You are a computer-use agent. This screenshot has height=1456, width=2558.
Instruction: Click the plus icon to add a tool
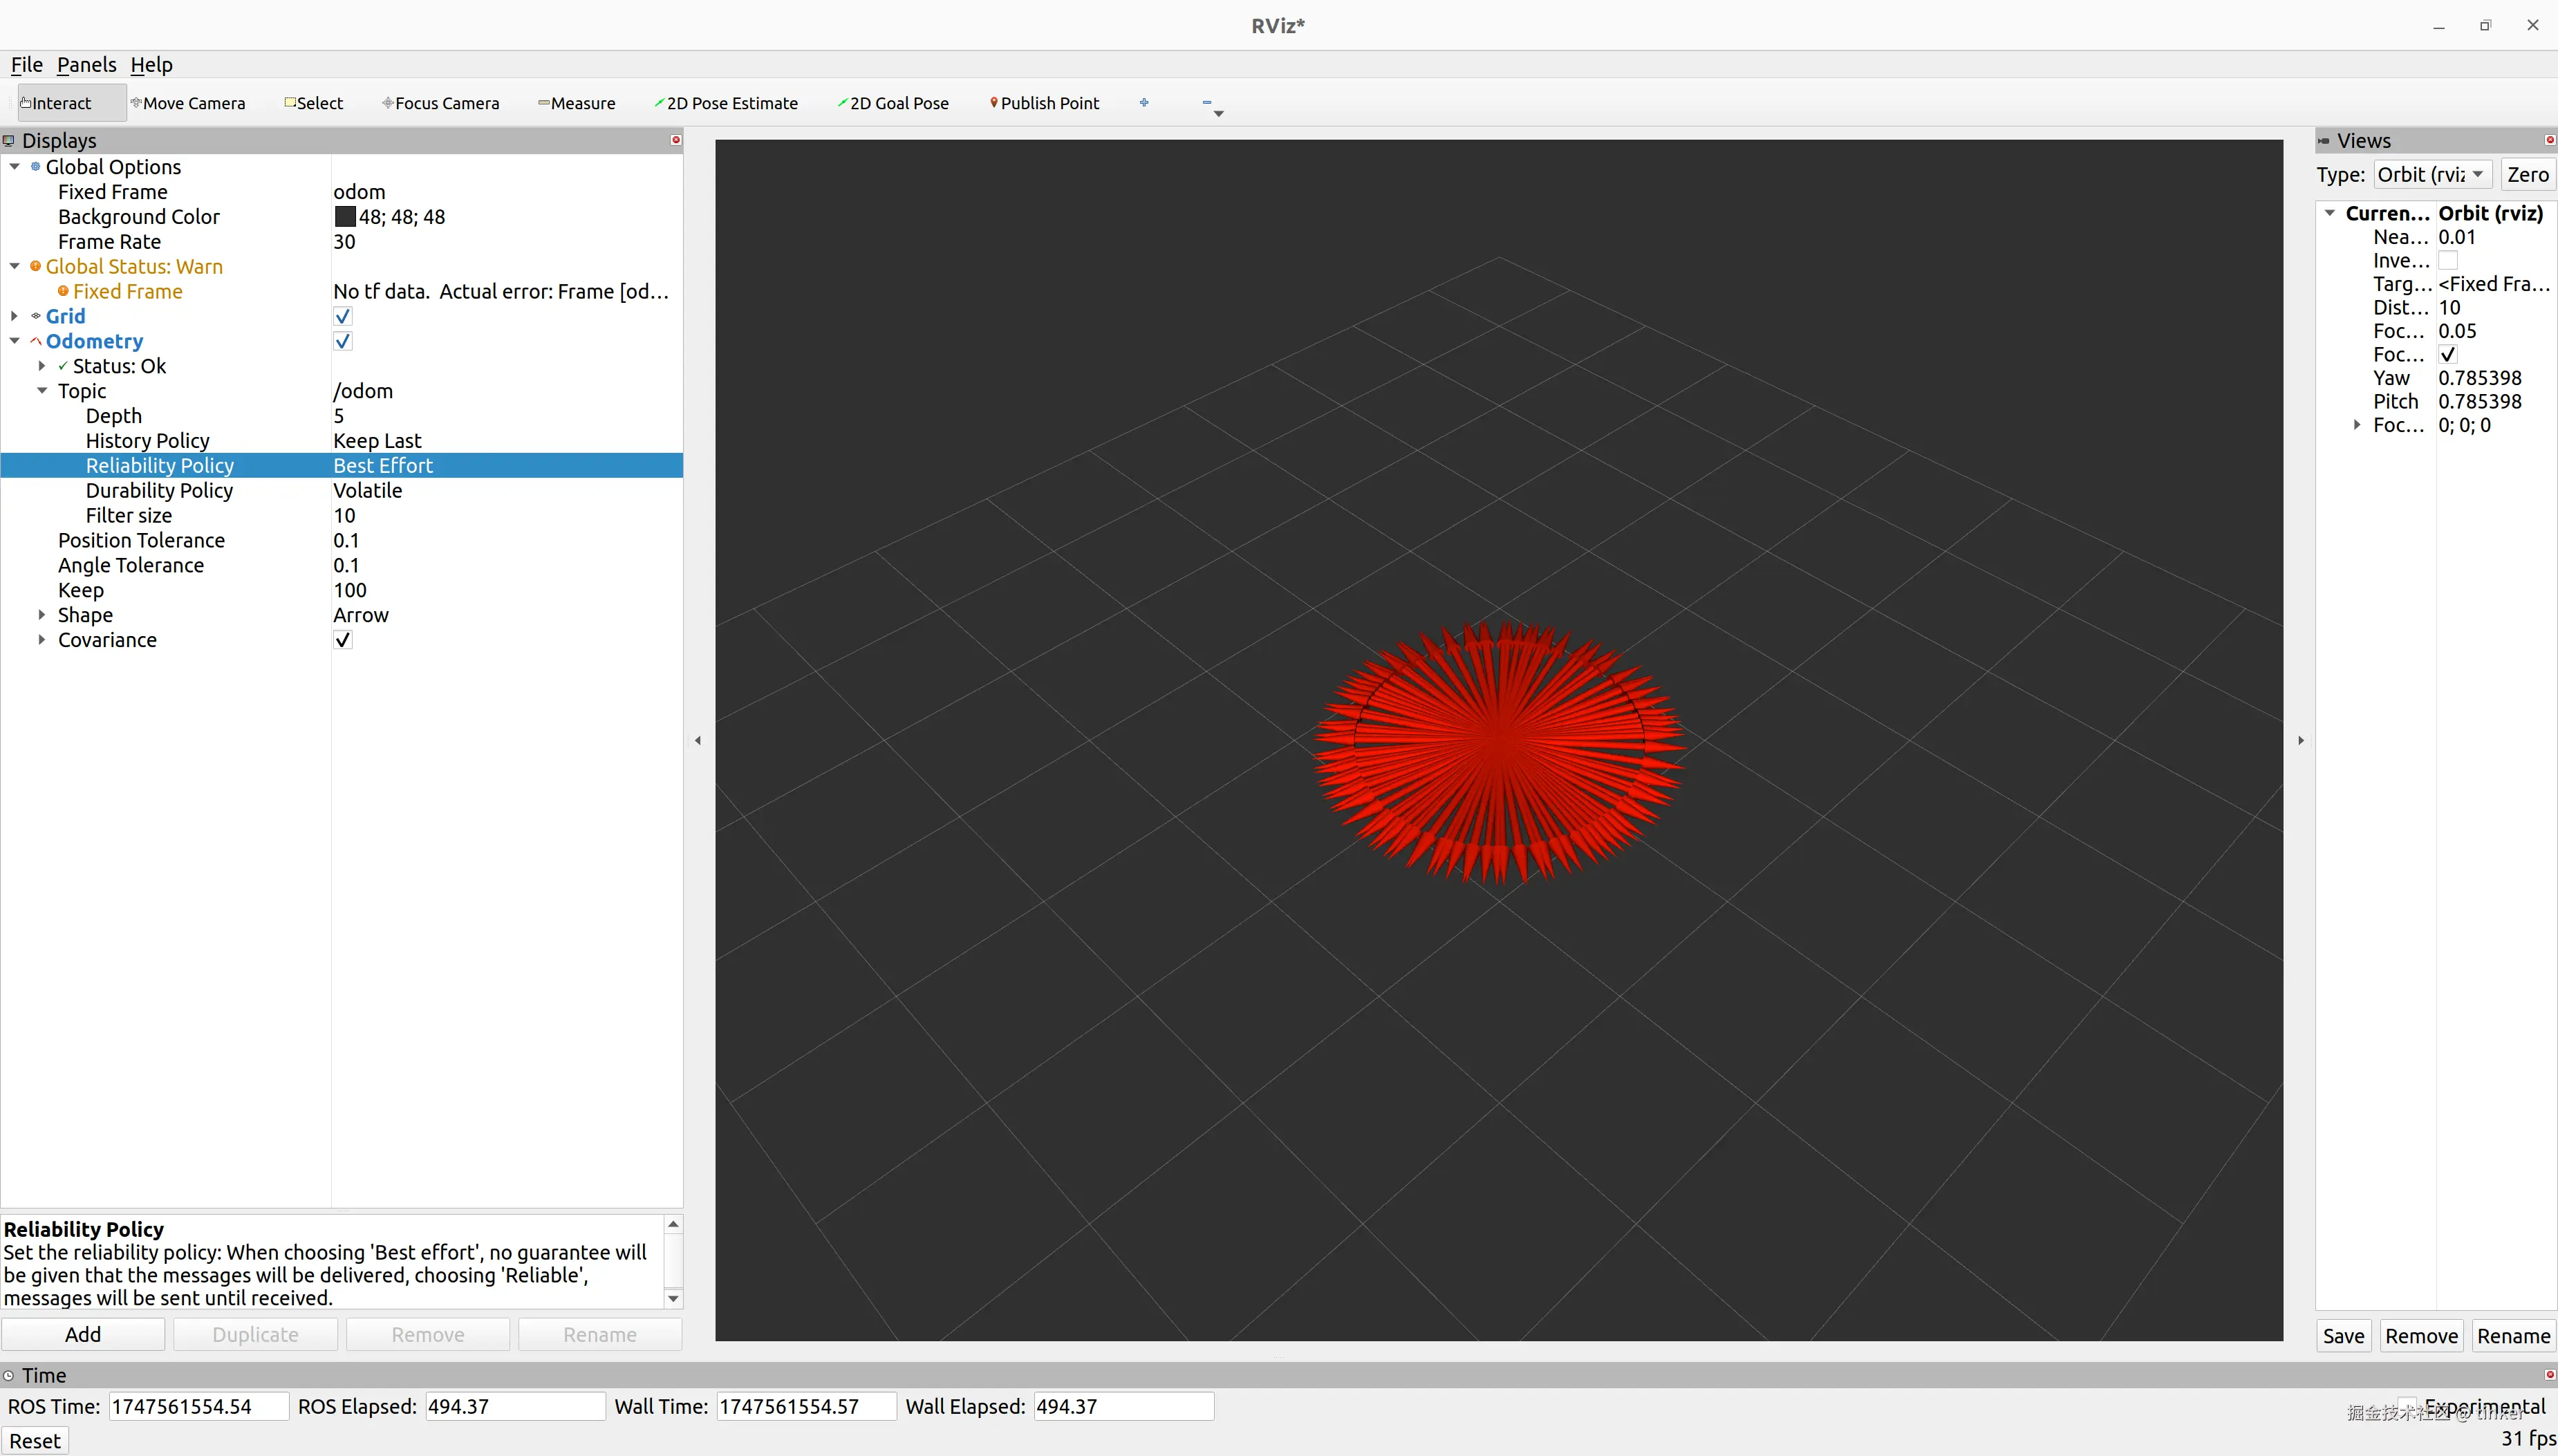click(x=1144, y=102)
